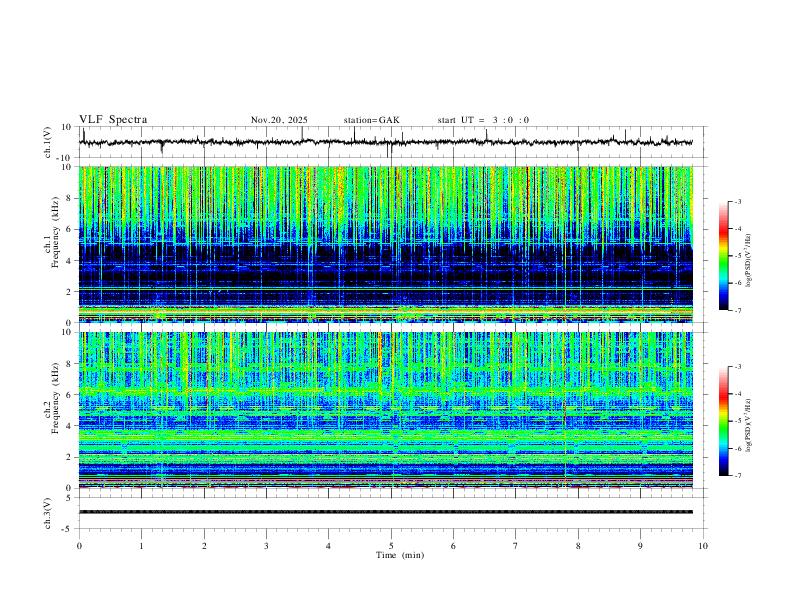Screen dimensions: 792x612
Task: Click the "VLF Spectra" plot title
Action: [113, 120]
